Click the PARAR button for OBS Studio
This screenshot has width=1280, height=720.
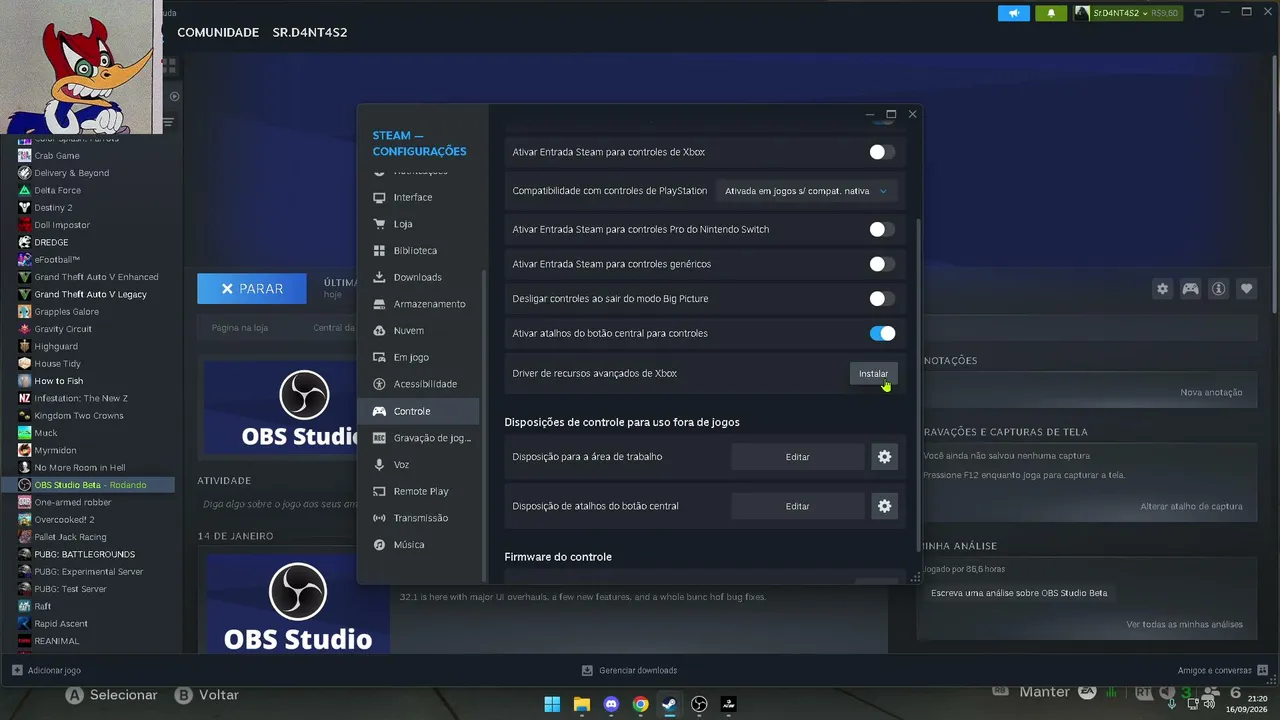pos(252,288)
